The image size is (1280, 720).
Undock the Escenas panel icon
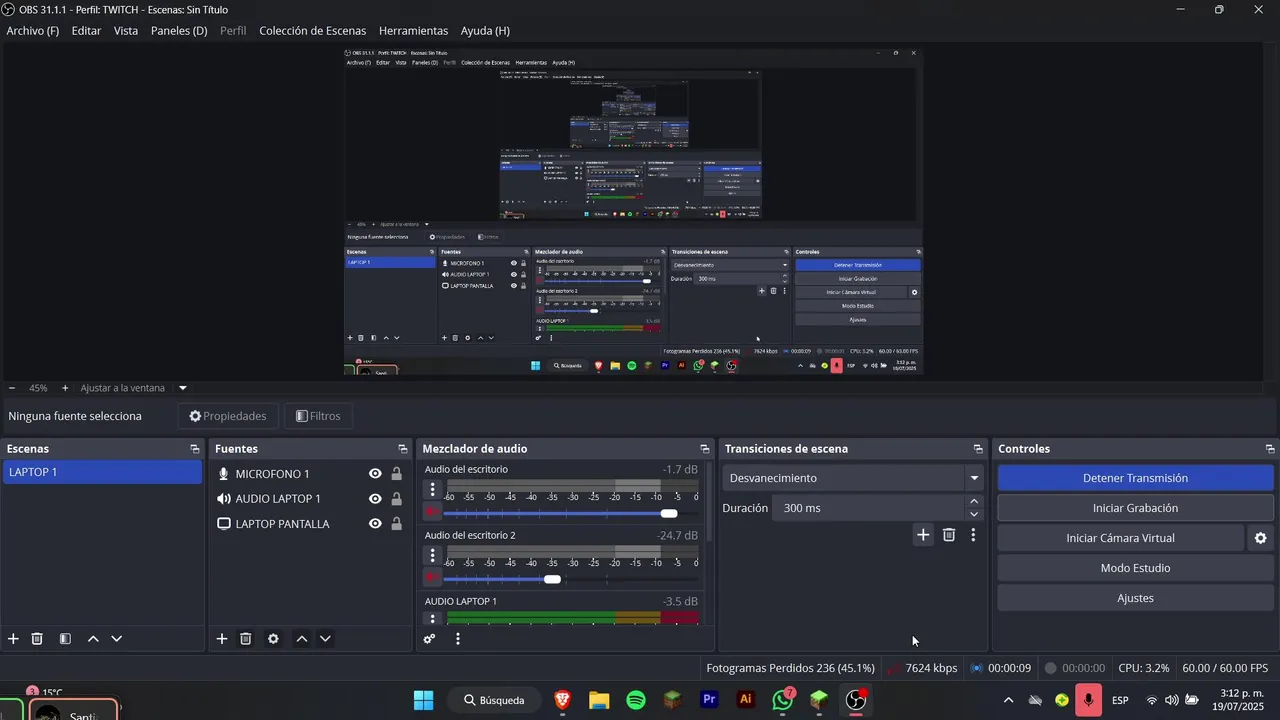pyautogui.click(x=195, y=449)
